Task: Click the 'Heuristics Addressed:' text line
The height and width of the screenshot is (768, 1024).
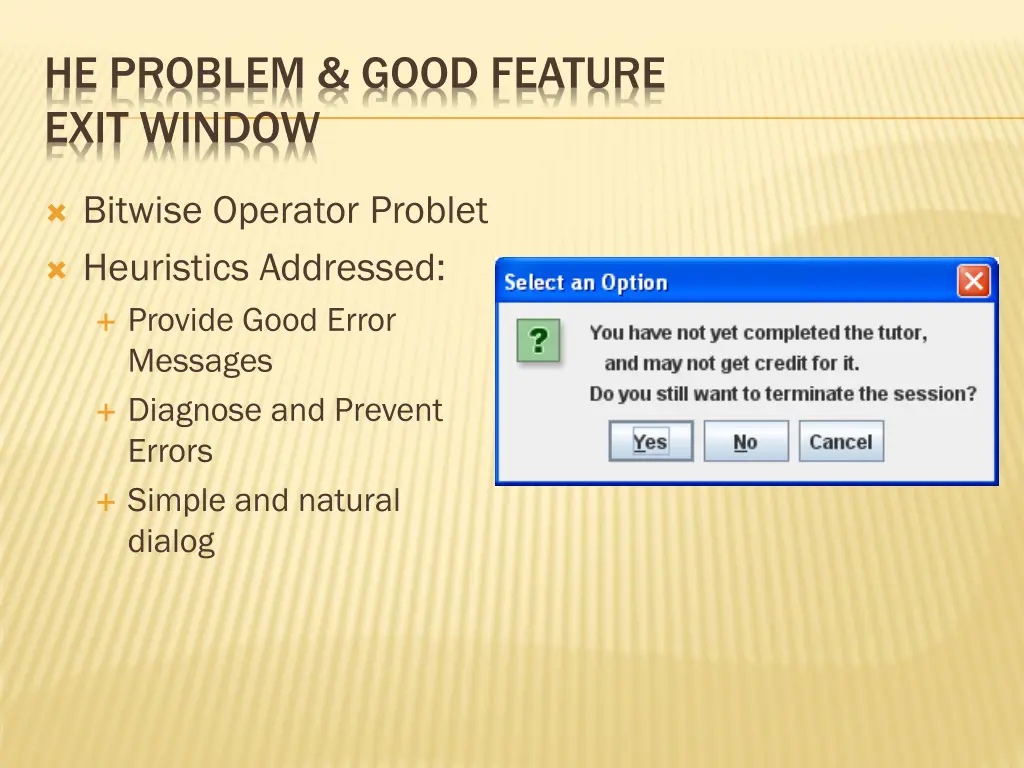Action: 264,268
